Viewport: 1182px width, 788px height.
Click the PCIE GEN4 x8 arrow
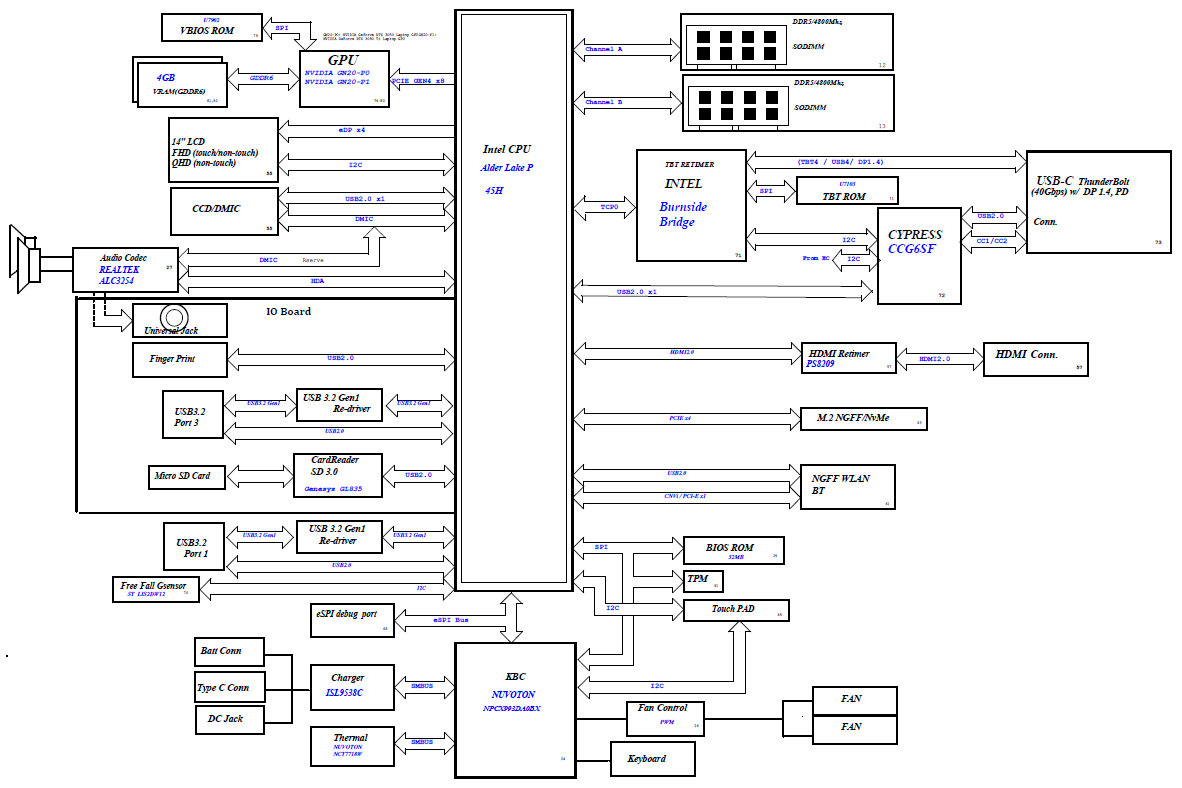click(x=422, y=79)
